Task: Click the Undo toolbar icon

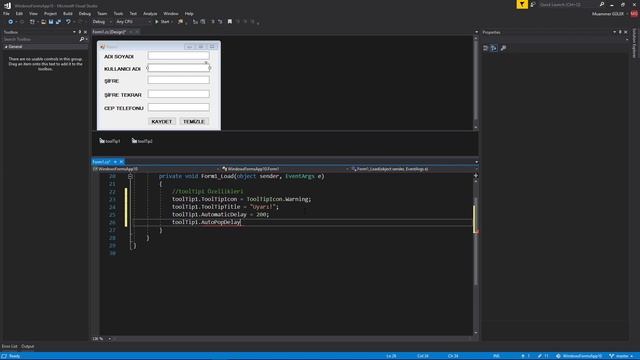Action: pyautogui.click(x=68, y=22)
